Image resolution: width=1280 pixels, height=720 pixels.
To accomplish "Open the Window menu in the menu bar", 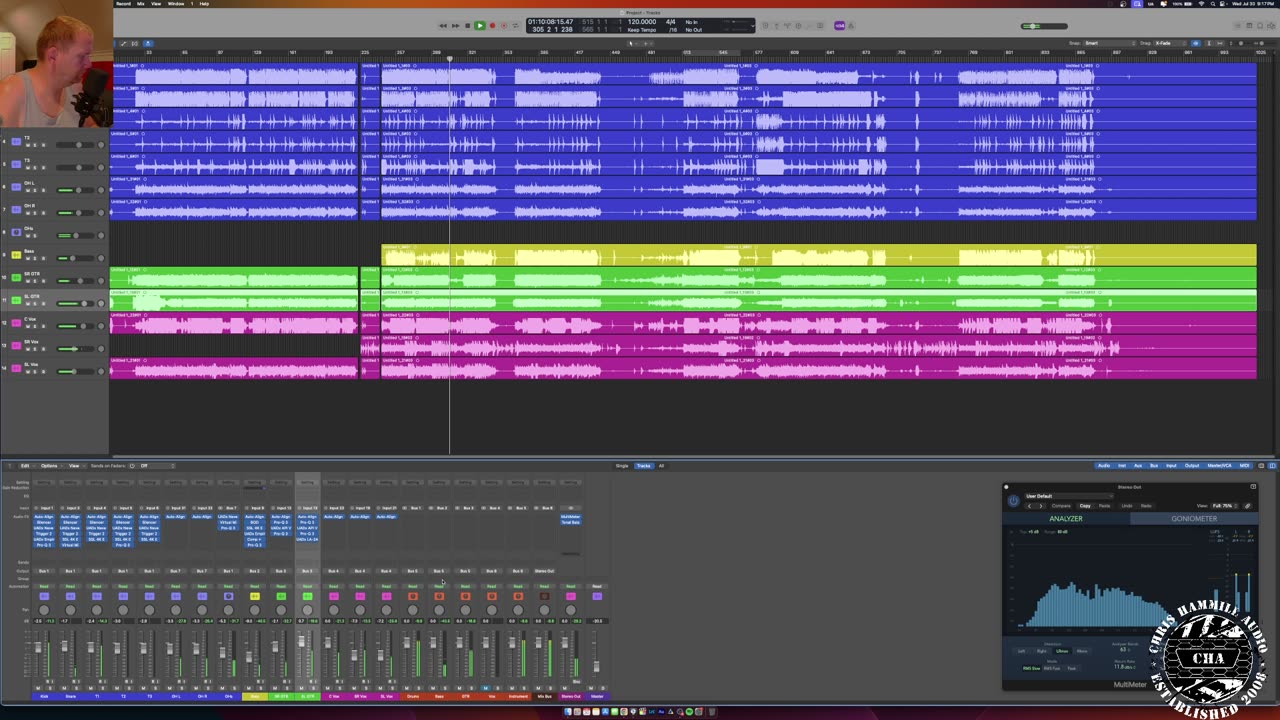I will 176,3.
